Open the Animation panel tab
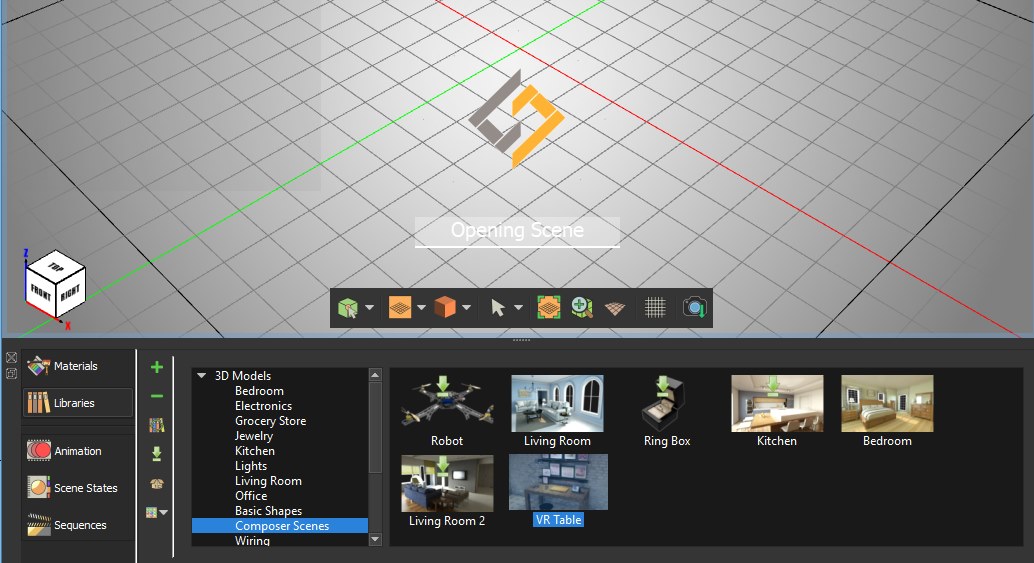The height and width of the screenshot is (563, 1034). (x=77, y=451)
